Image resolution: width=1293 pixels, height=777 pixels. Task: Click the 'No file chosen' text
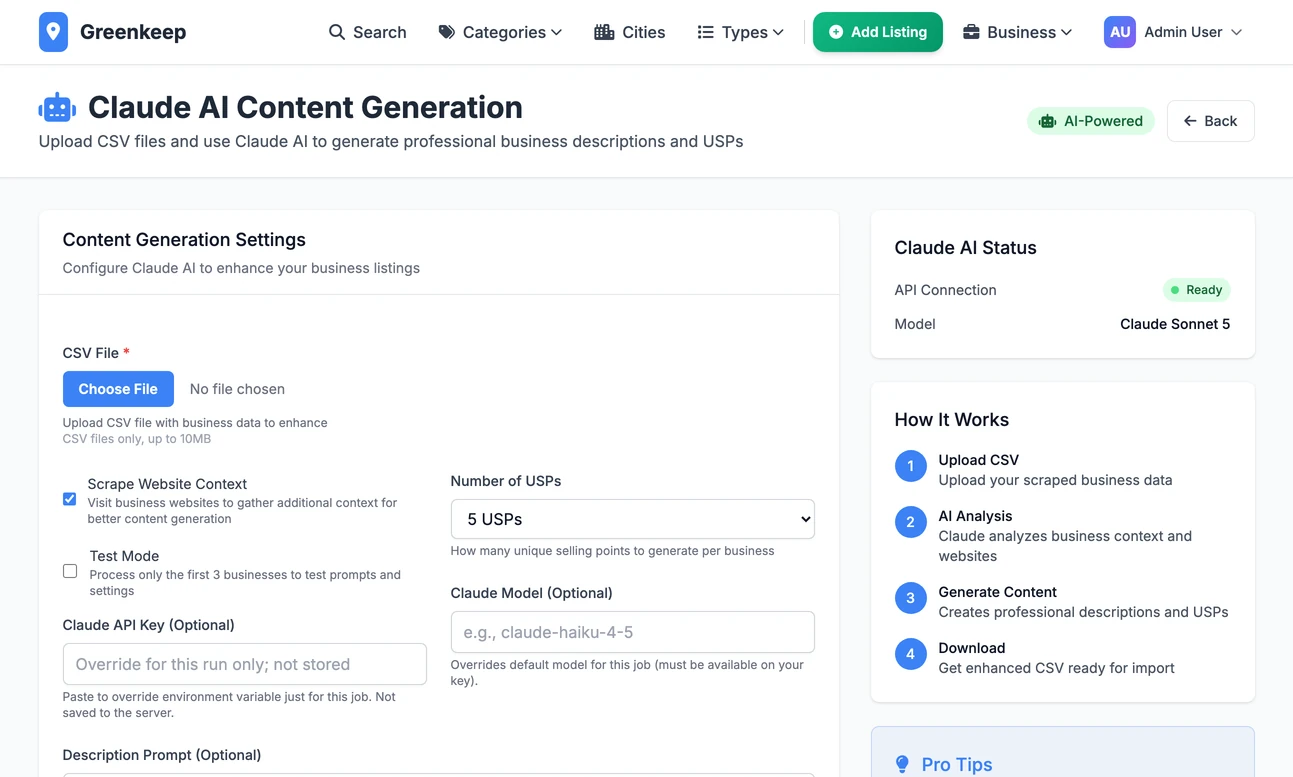pyautogui.click(x=237, y=389)
